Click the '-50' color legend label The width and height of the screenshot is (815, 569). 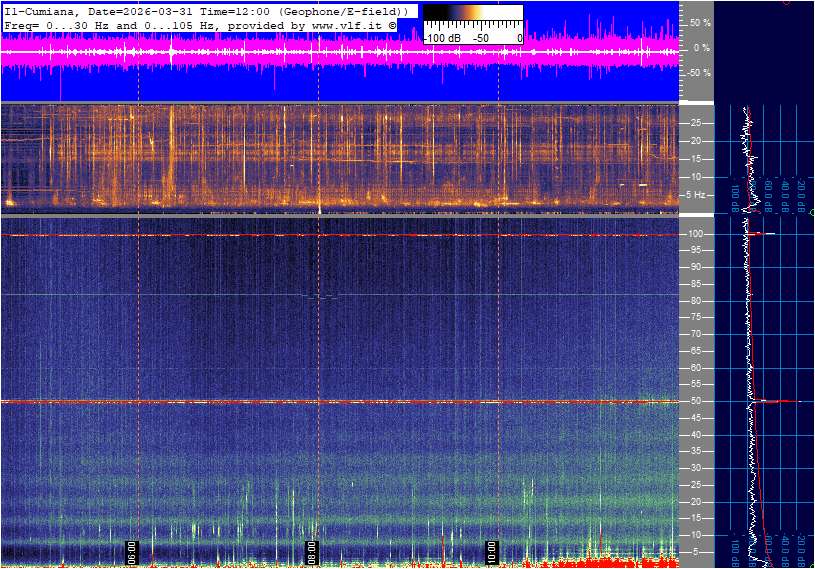(480, 38)
